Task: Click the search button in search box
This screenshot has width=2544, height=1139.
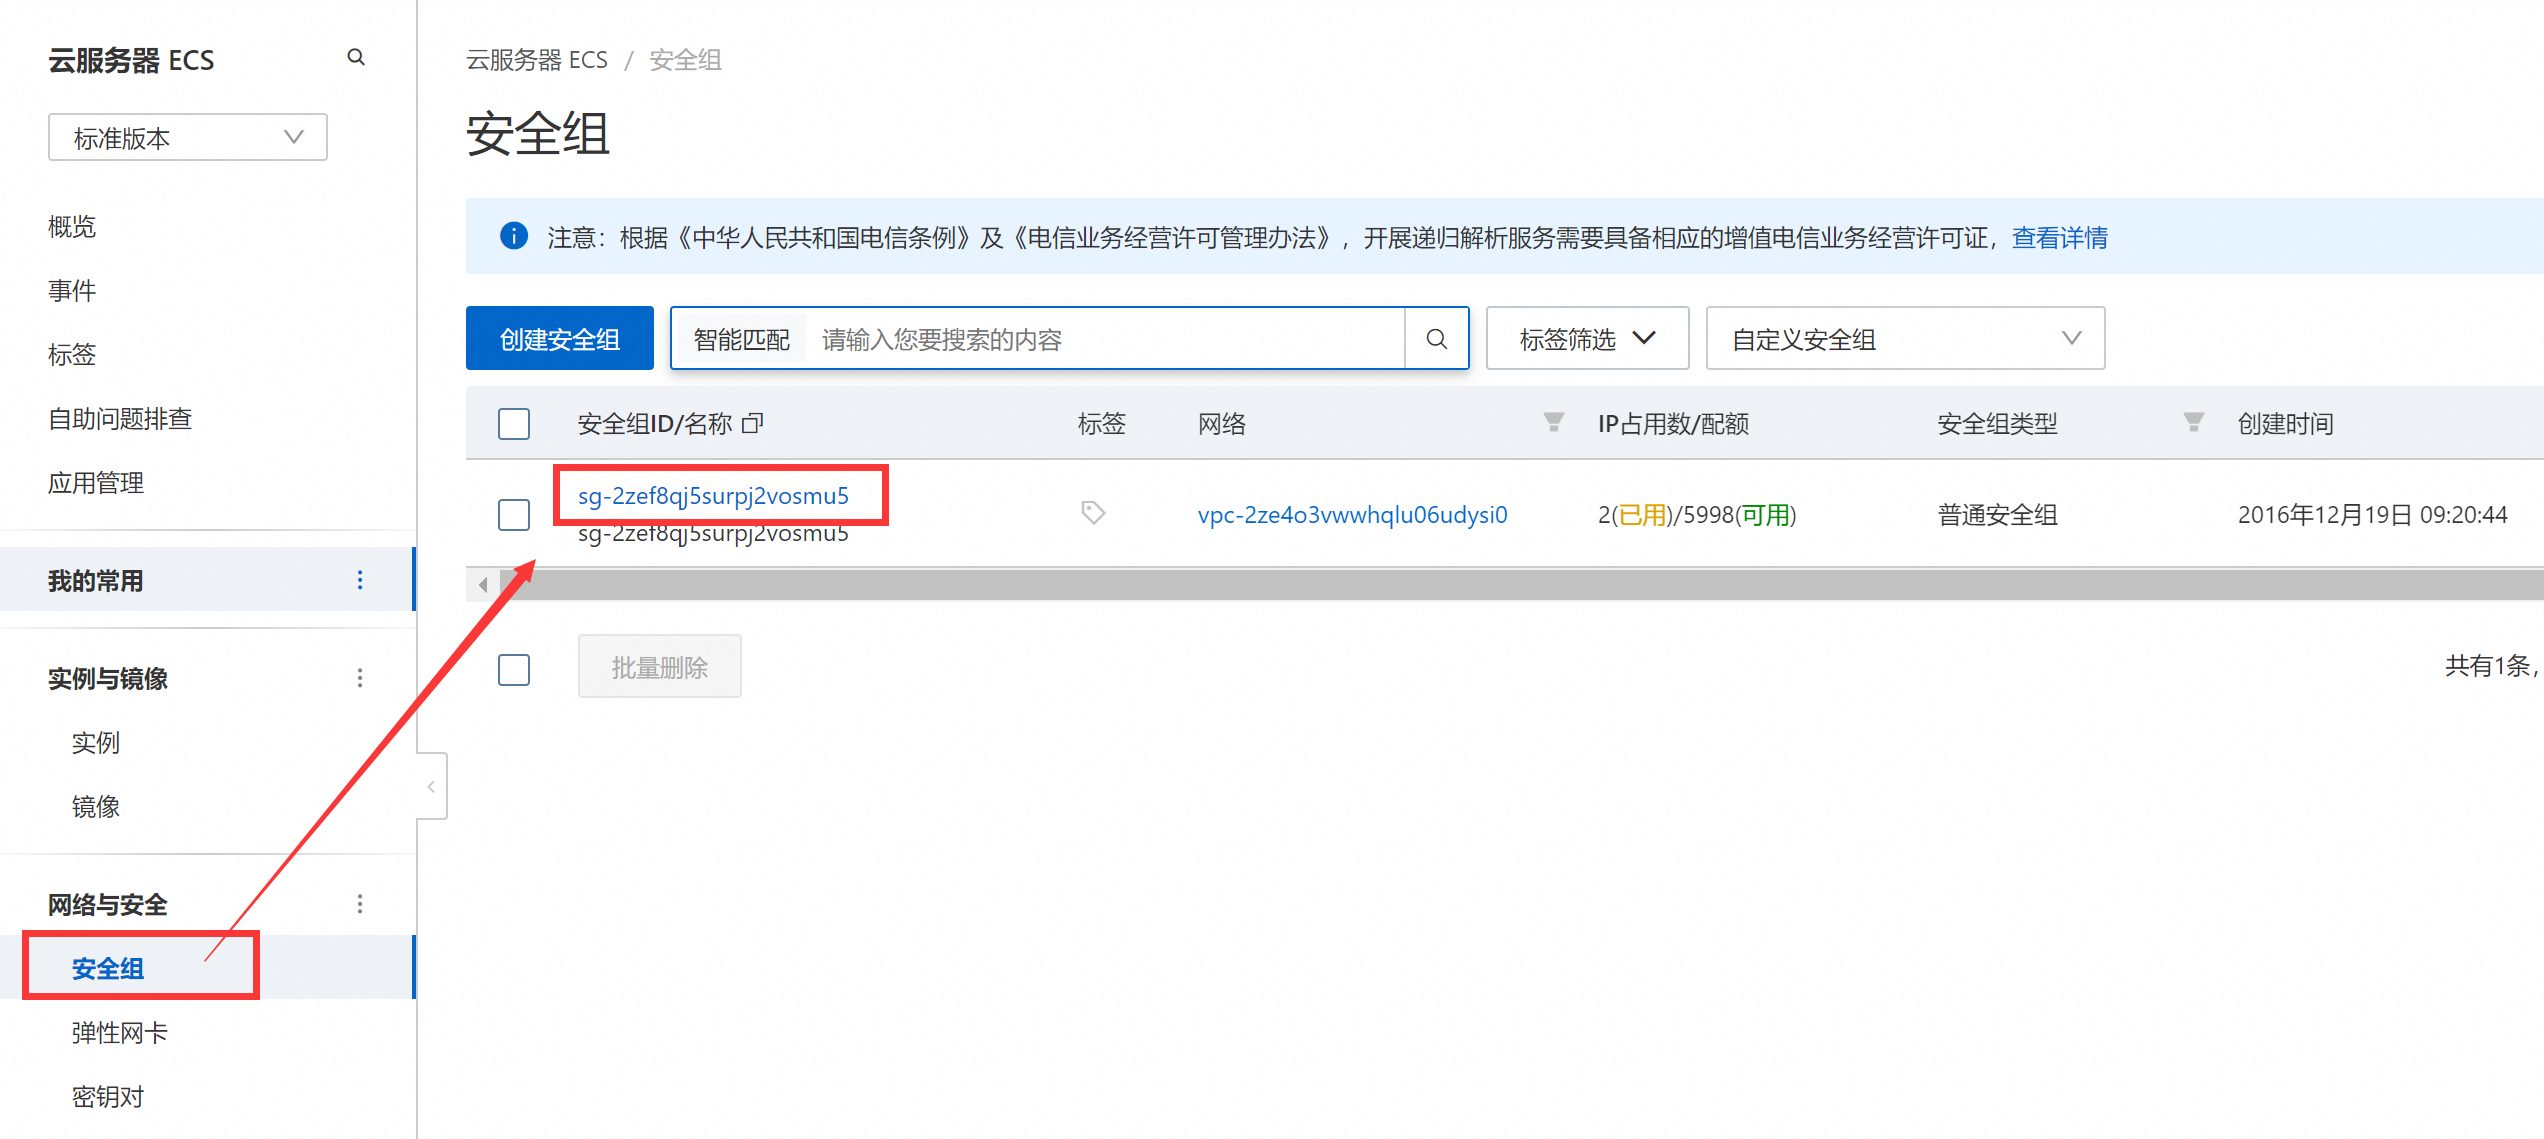Action: point(1436,339)
